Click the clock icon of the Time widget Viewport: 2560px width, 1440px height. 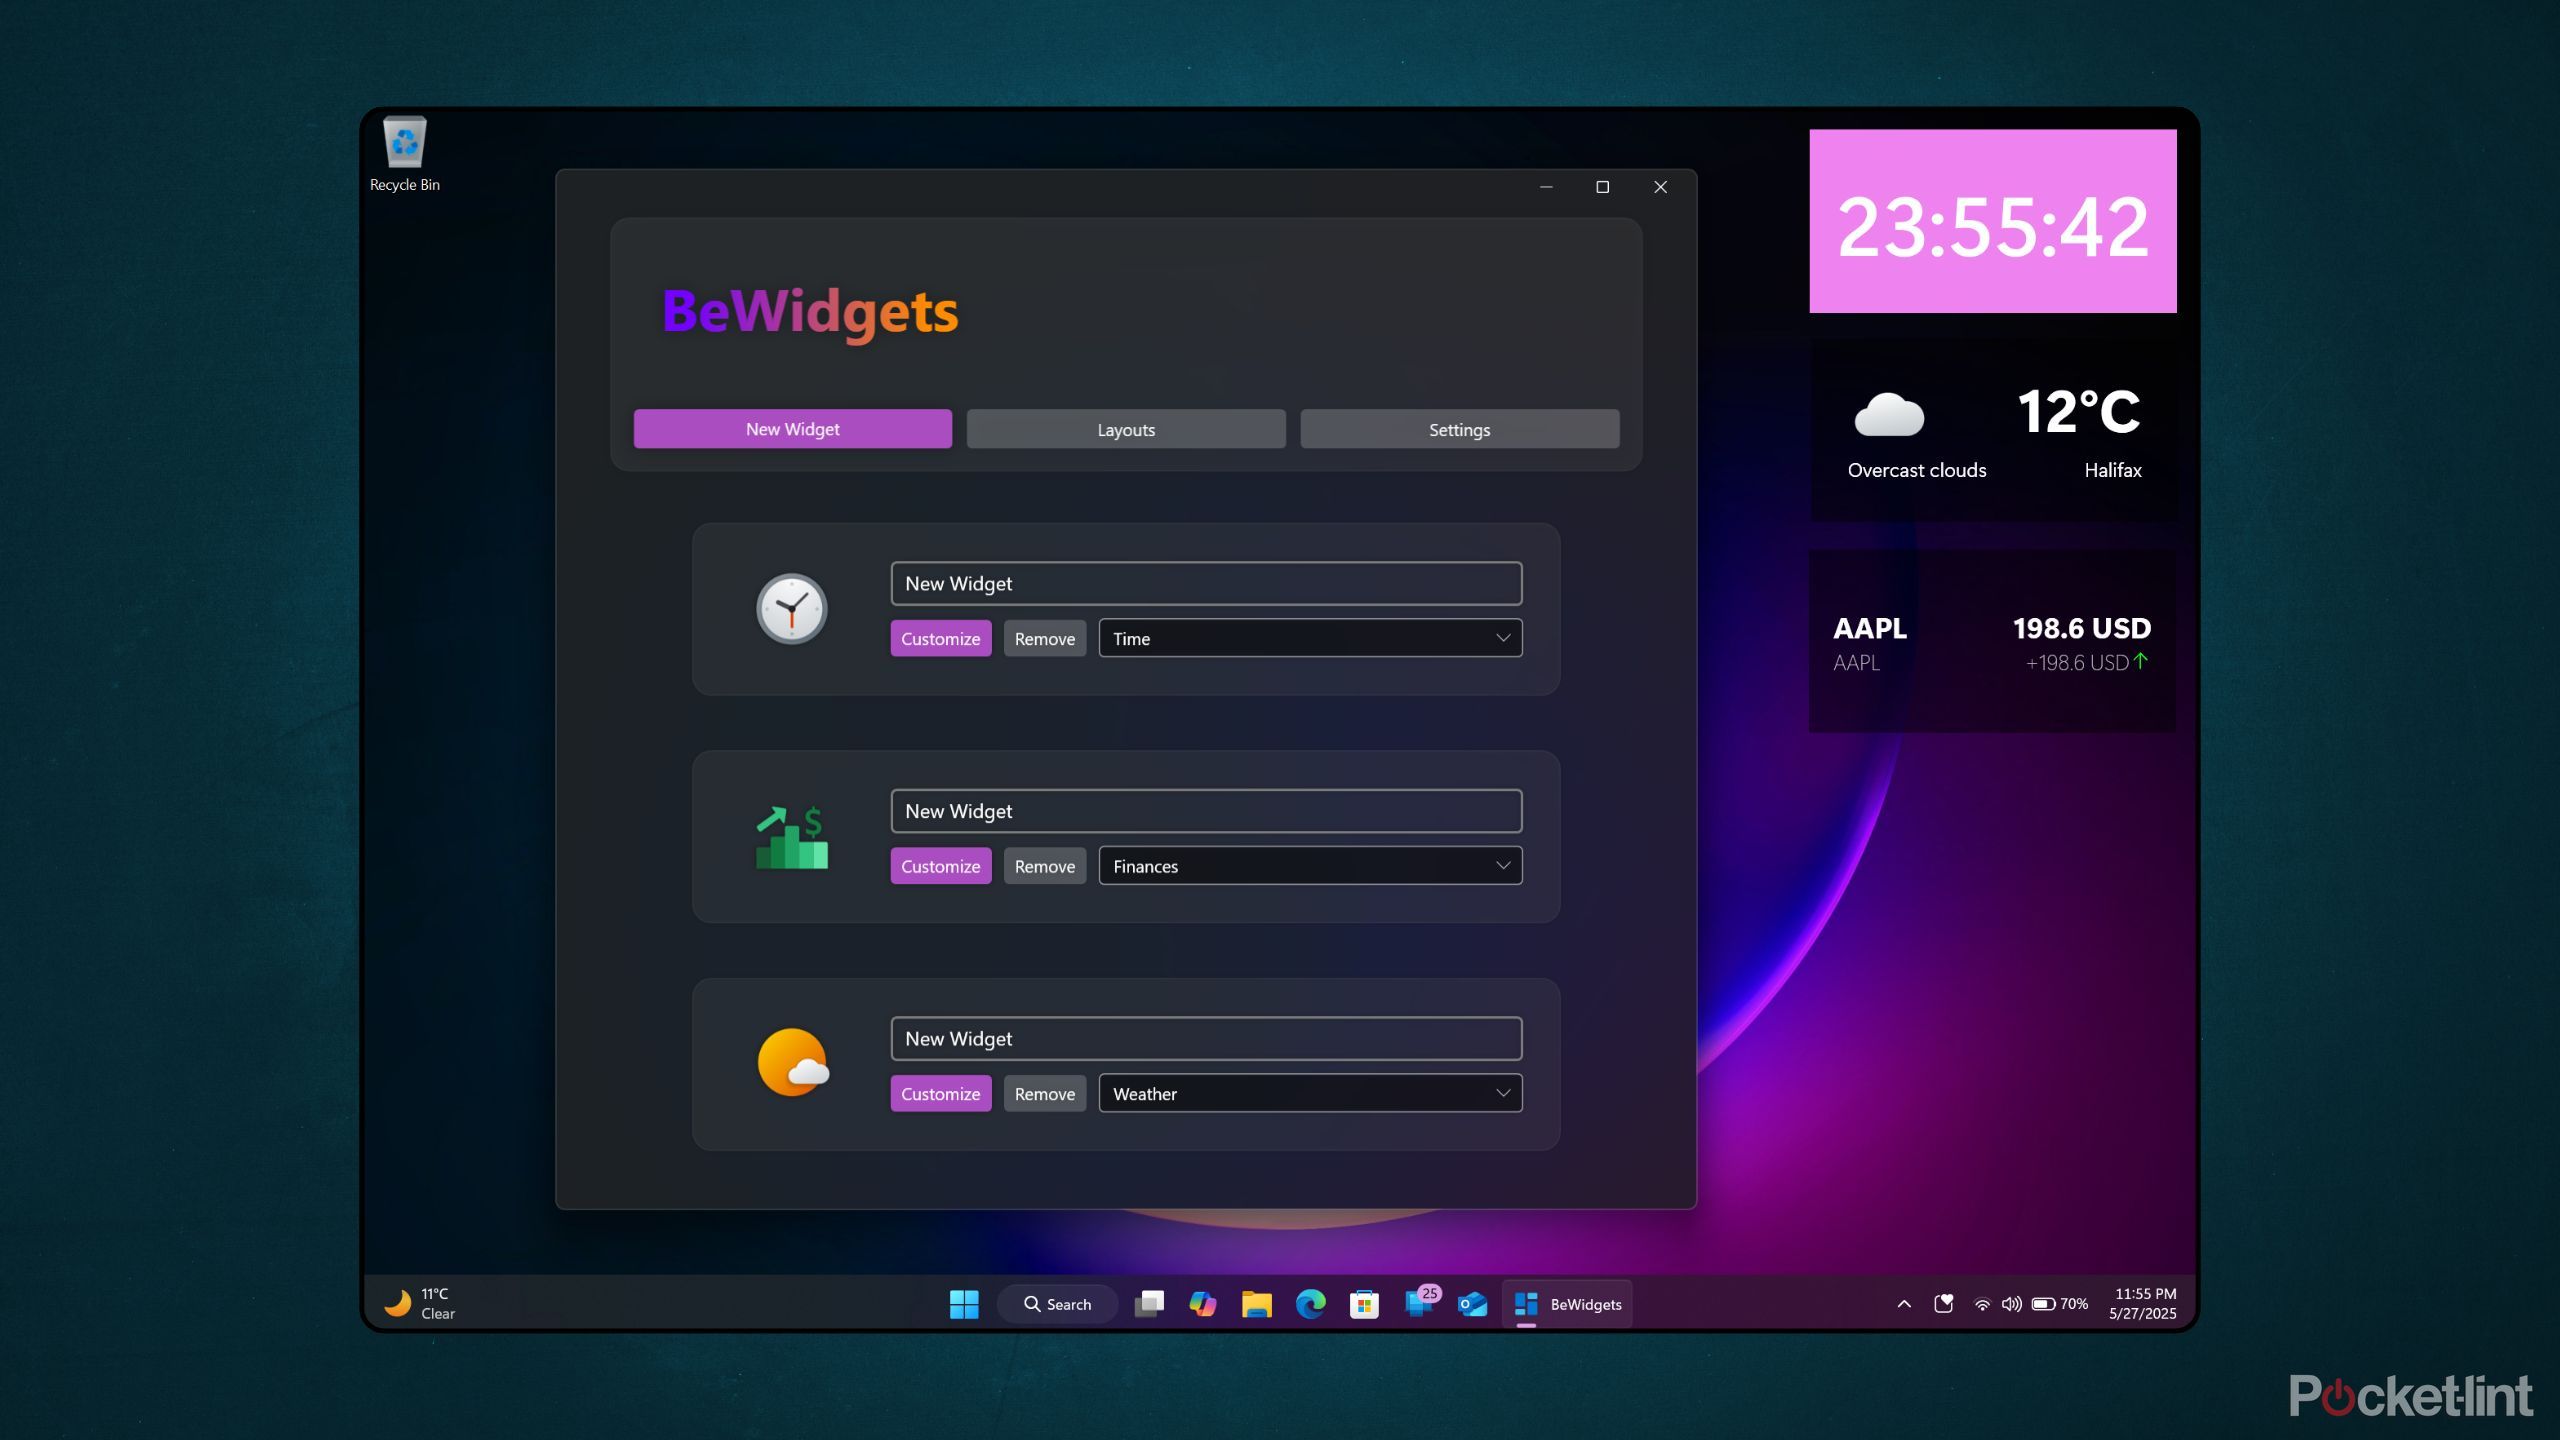pyautogui.click(x=791, y=609)
